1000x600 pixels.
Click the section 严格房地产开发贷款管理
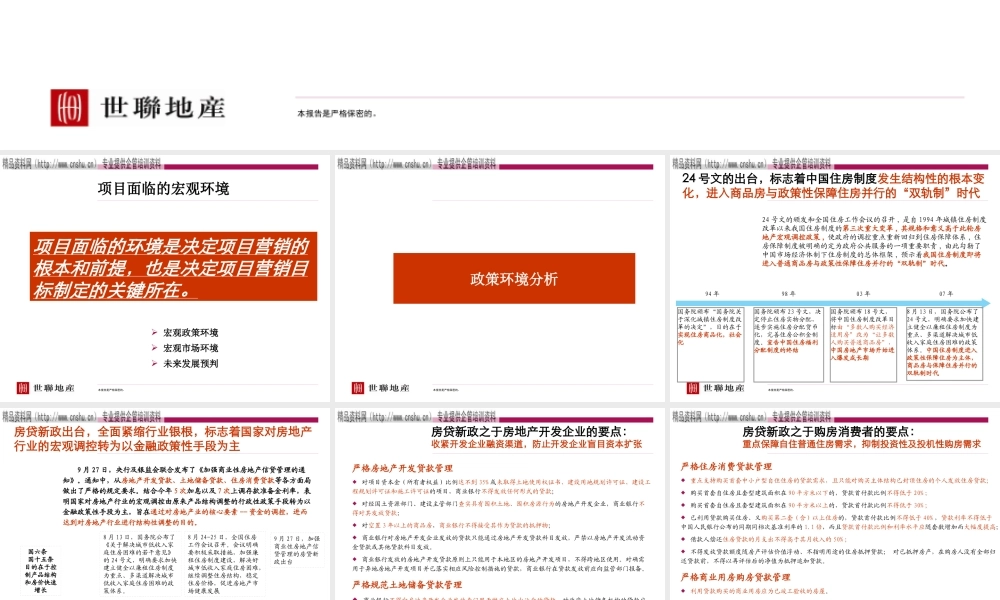point(402,468)
